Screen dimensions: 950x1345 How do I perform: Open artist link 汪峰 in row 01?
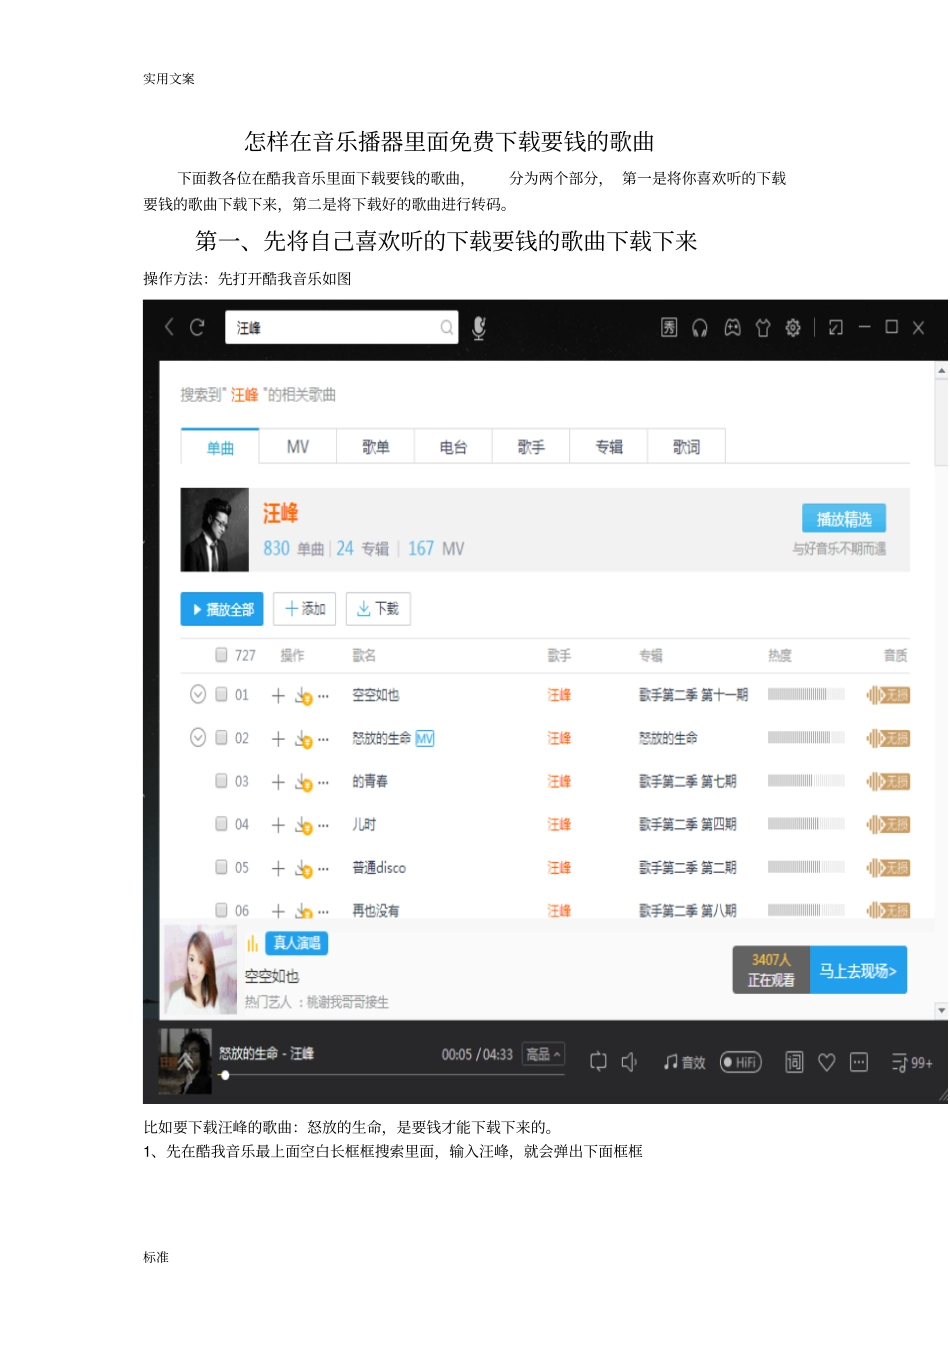click(559, 695)
